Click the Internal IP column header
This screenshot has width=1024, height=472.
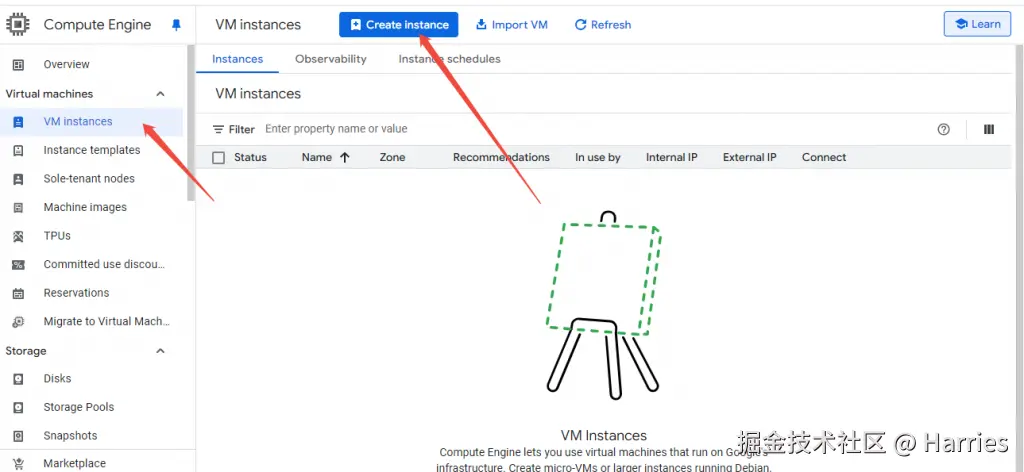671,157
